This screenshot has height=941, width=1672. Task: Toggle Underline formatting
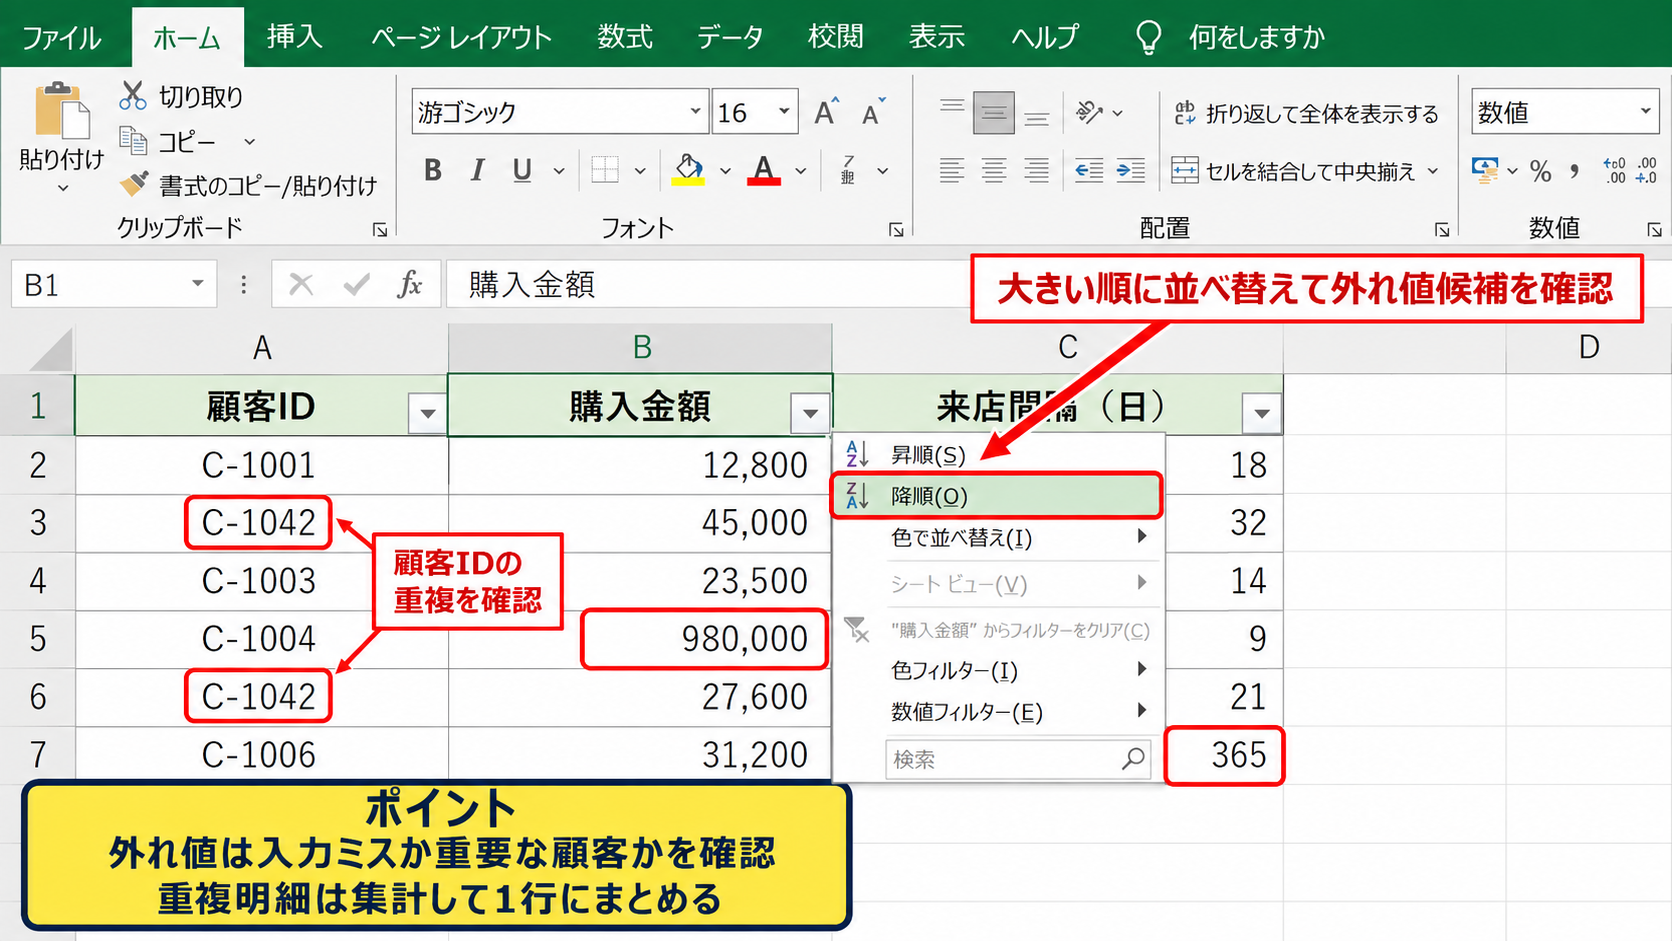522,171
